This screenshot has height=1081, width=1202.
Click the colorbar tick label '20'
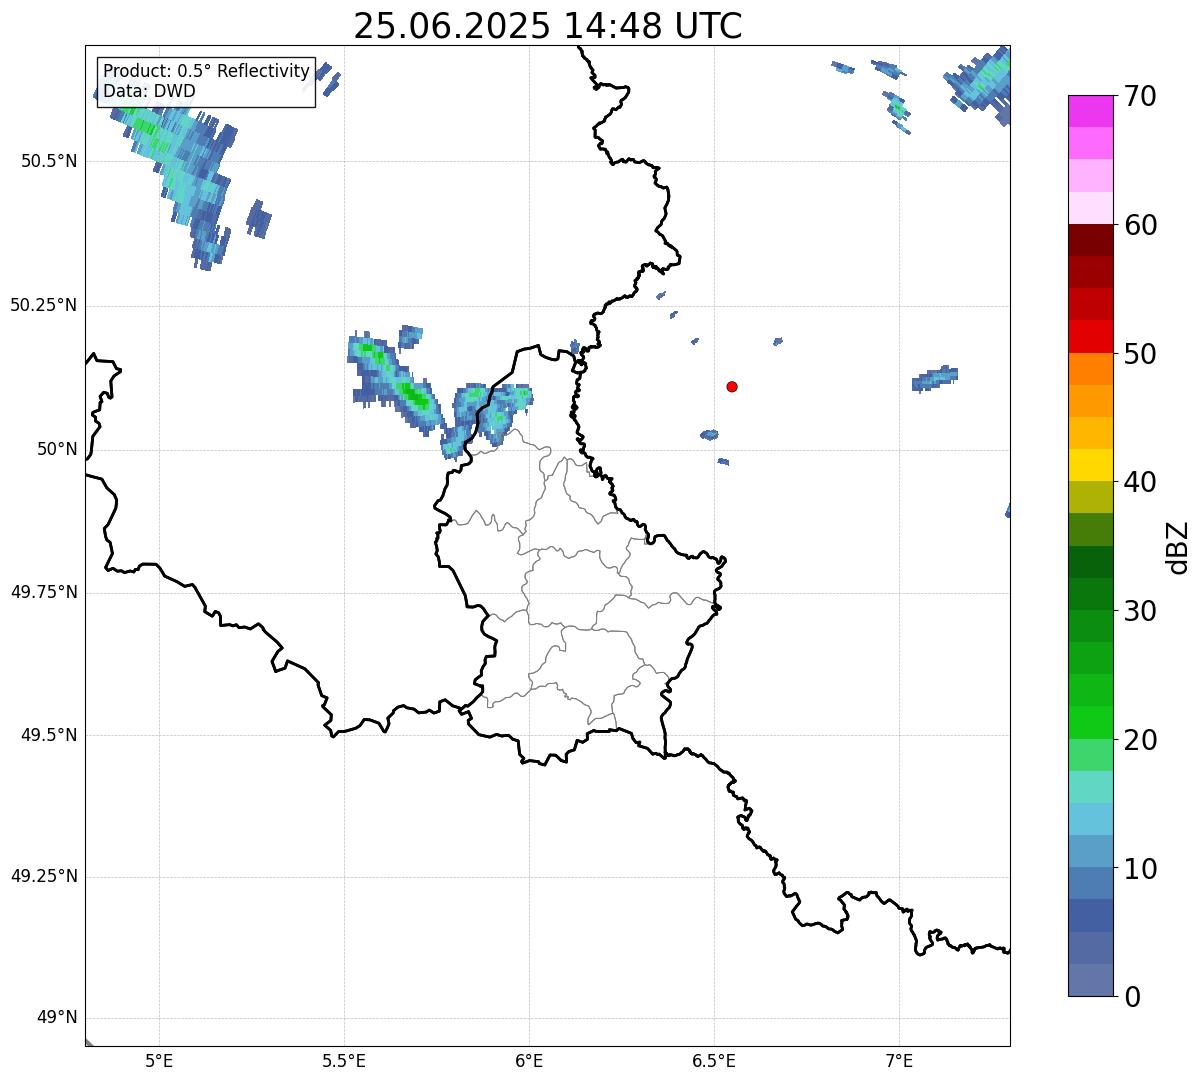[x=1140, y=740]
